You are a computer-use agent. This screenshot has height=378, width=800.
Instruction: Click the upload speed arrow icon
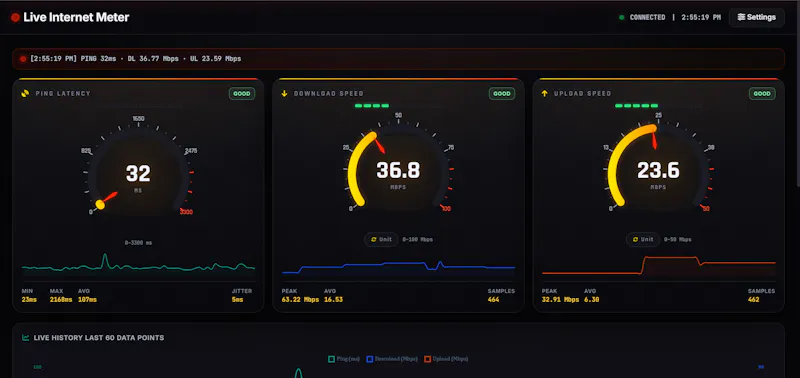click(545, 93)
